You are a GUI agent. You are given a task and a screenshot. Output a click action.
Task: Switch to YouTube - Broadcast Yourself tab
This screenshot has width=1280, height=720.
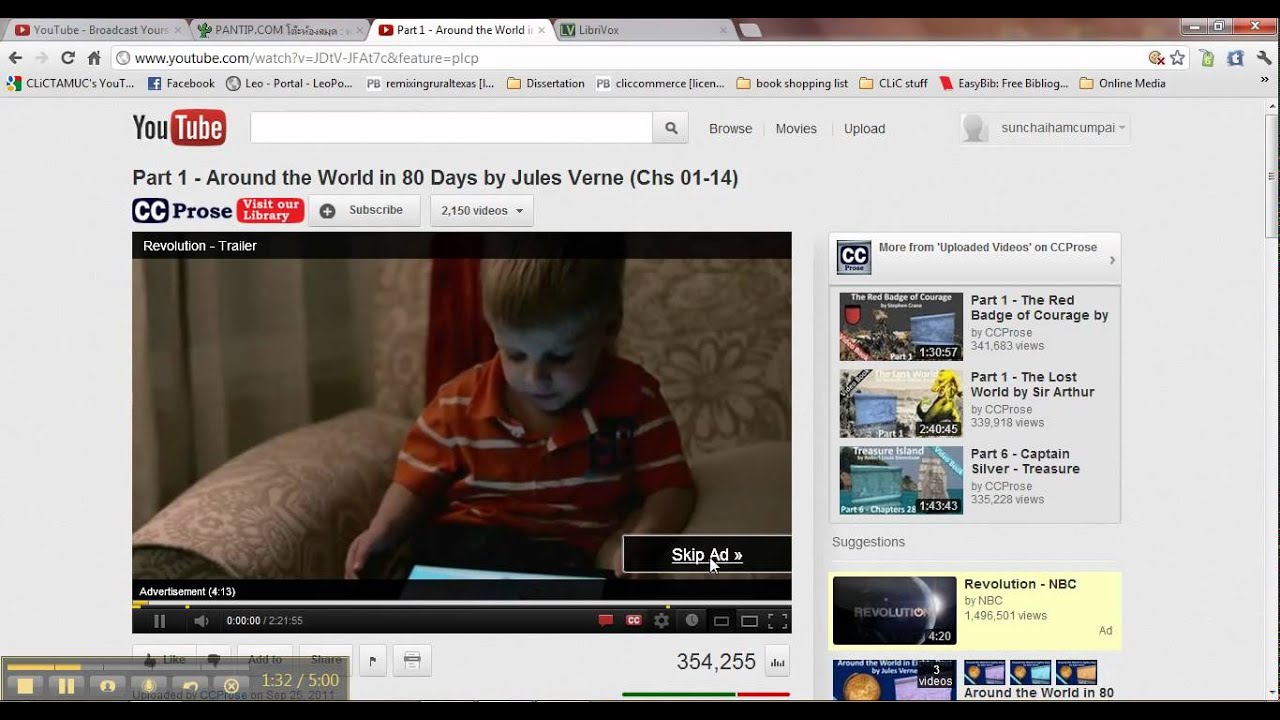tap(98, 30)
